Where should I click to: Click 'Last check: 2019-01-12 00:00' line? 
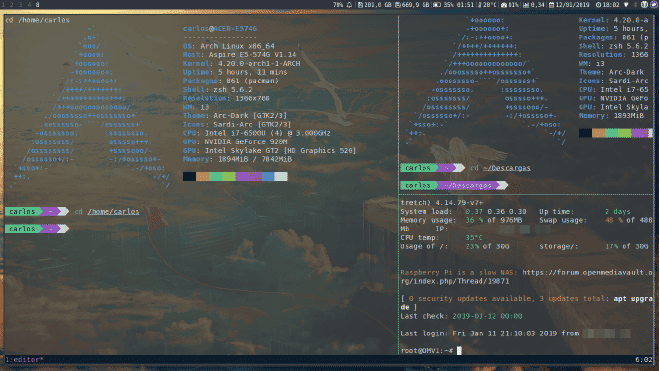click(461, 316)
